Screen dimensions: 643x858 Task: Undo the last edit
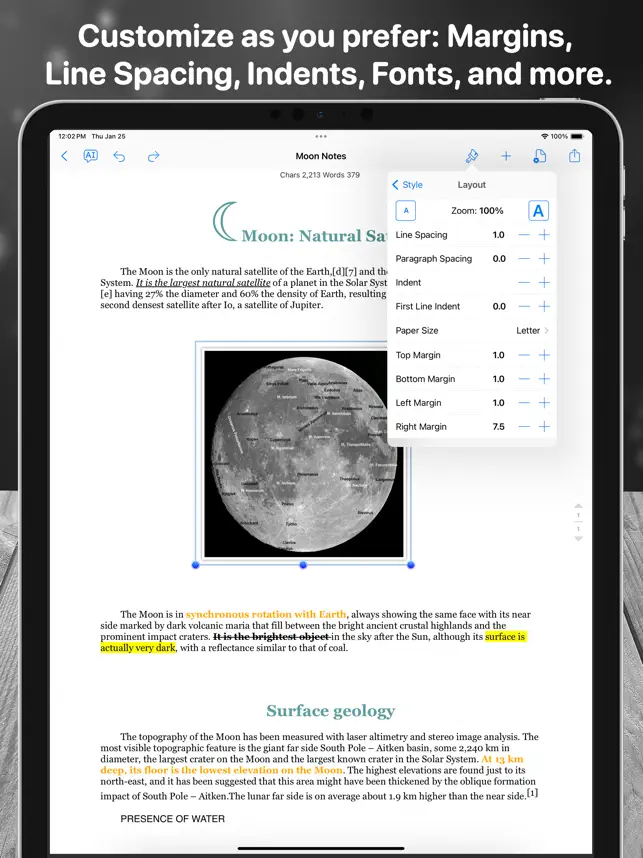click(119, 157)
